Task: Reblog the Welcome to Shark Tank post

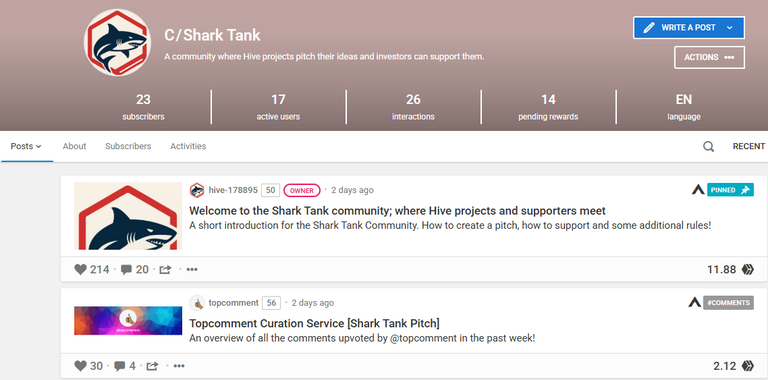Action: coord(165,269)
